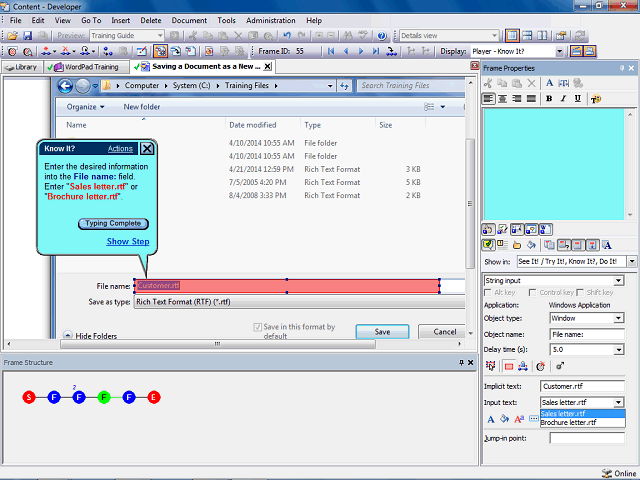Click the Actions link in the bubble
The width and height of the screenshot is (640, 480).
pos(120,149)
